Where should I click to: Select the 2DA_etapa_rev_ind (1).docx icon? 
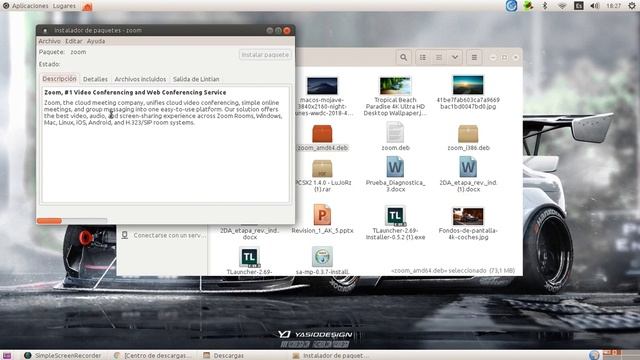468,167
